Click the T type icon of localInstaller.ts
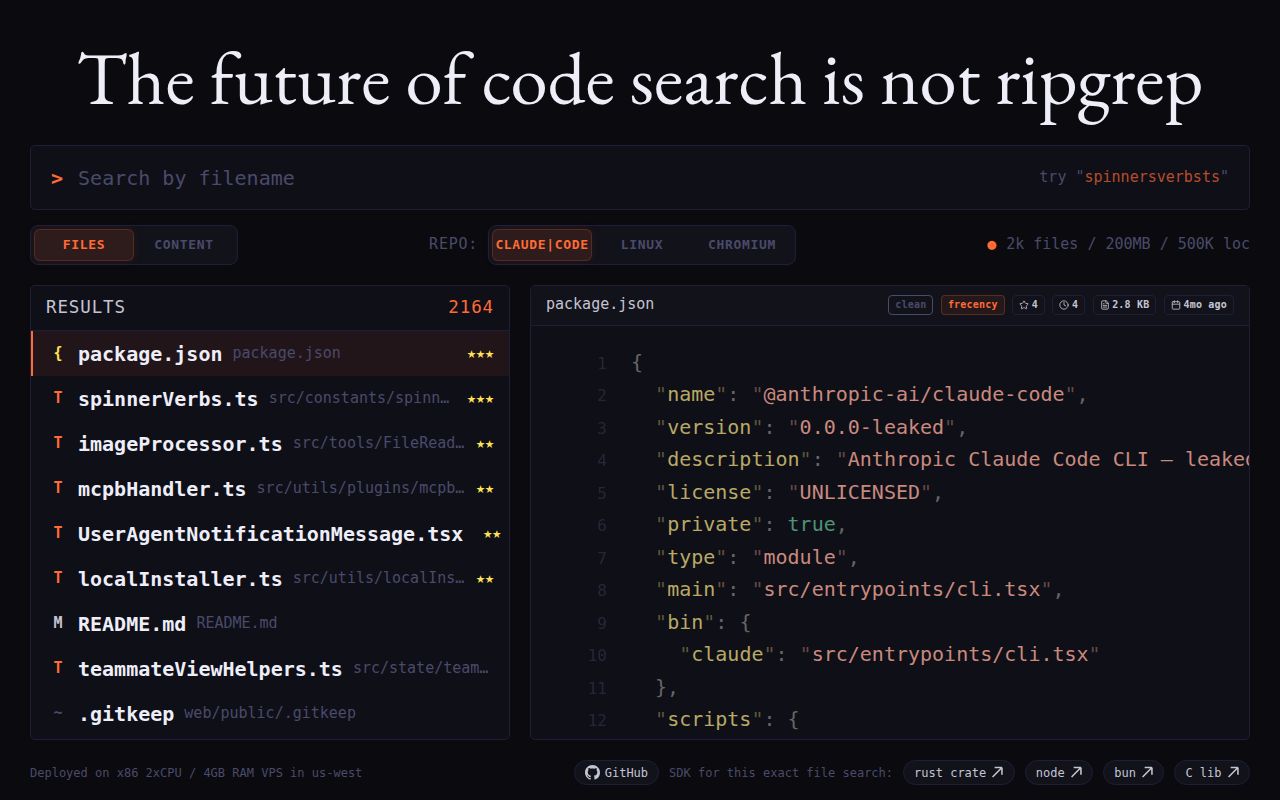The image size is (1280, 800). pos(58,578)
